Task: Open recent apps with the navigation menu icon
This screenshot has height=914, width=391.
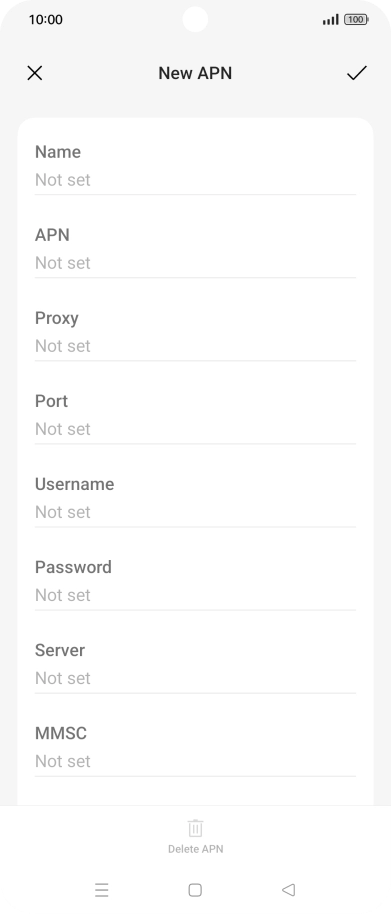Action: click(101, 890)
